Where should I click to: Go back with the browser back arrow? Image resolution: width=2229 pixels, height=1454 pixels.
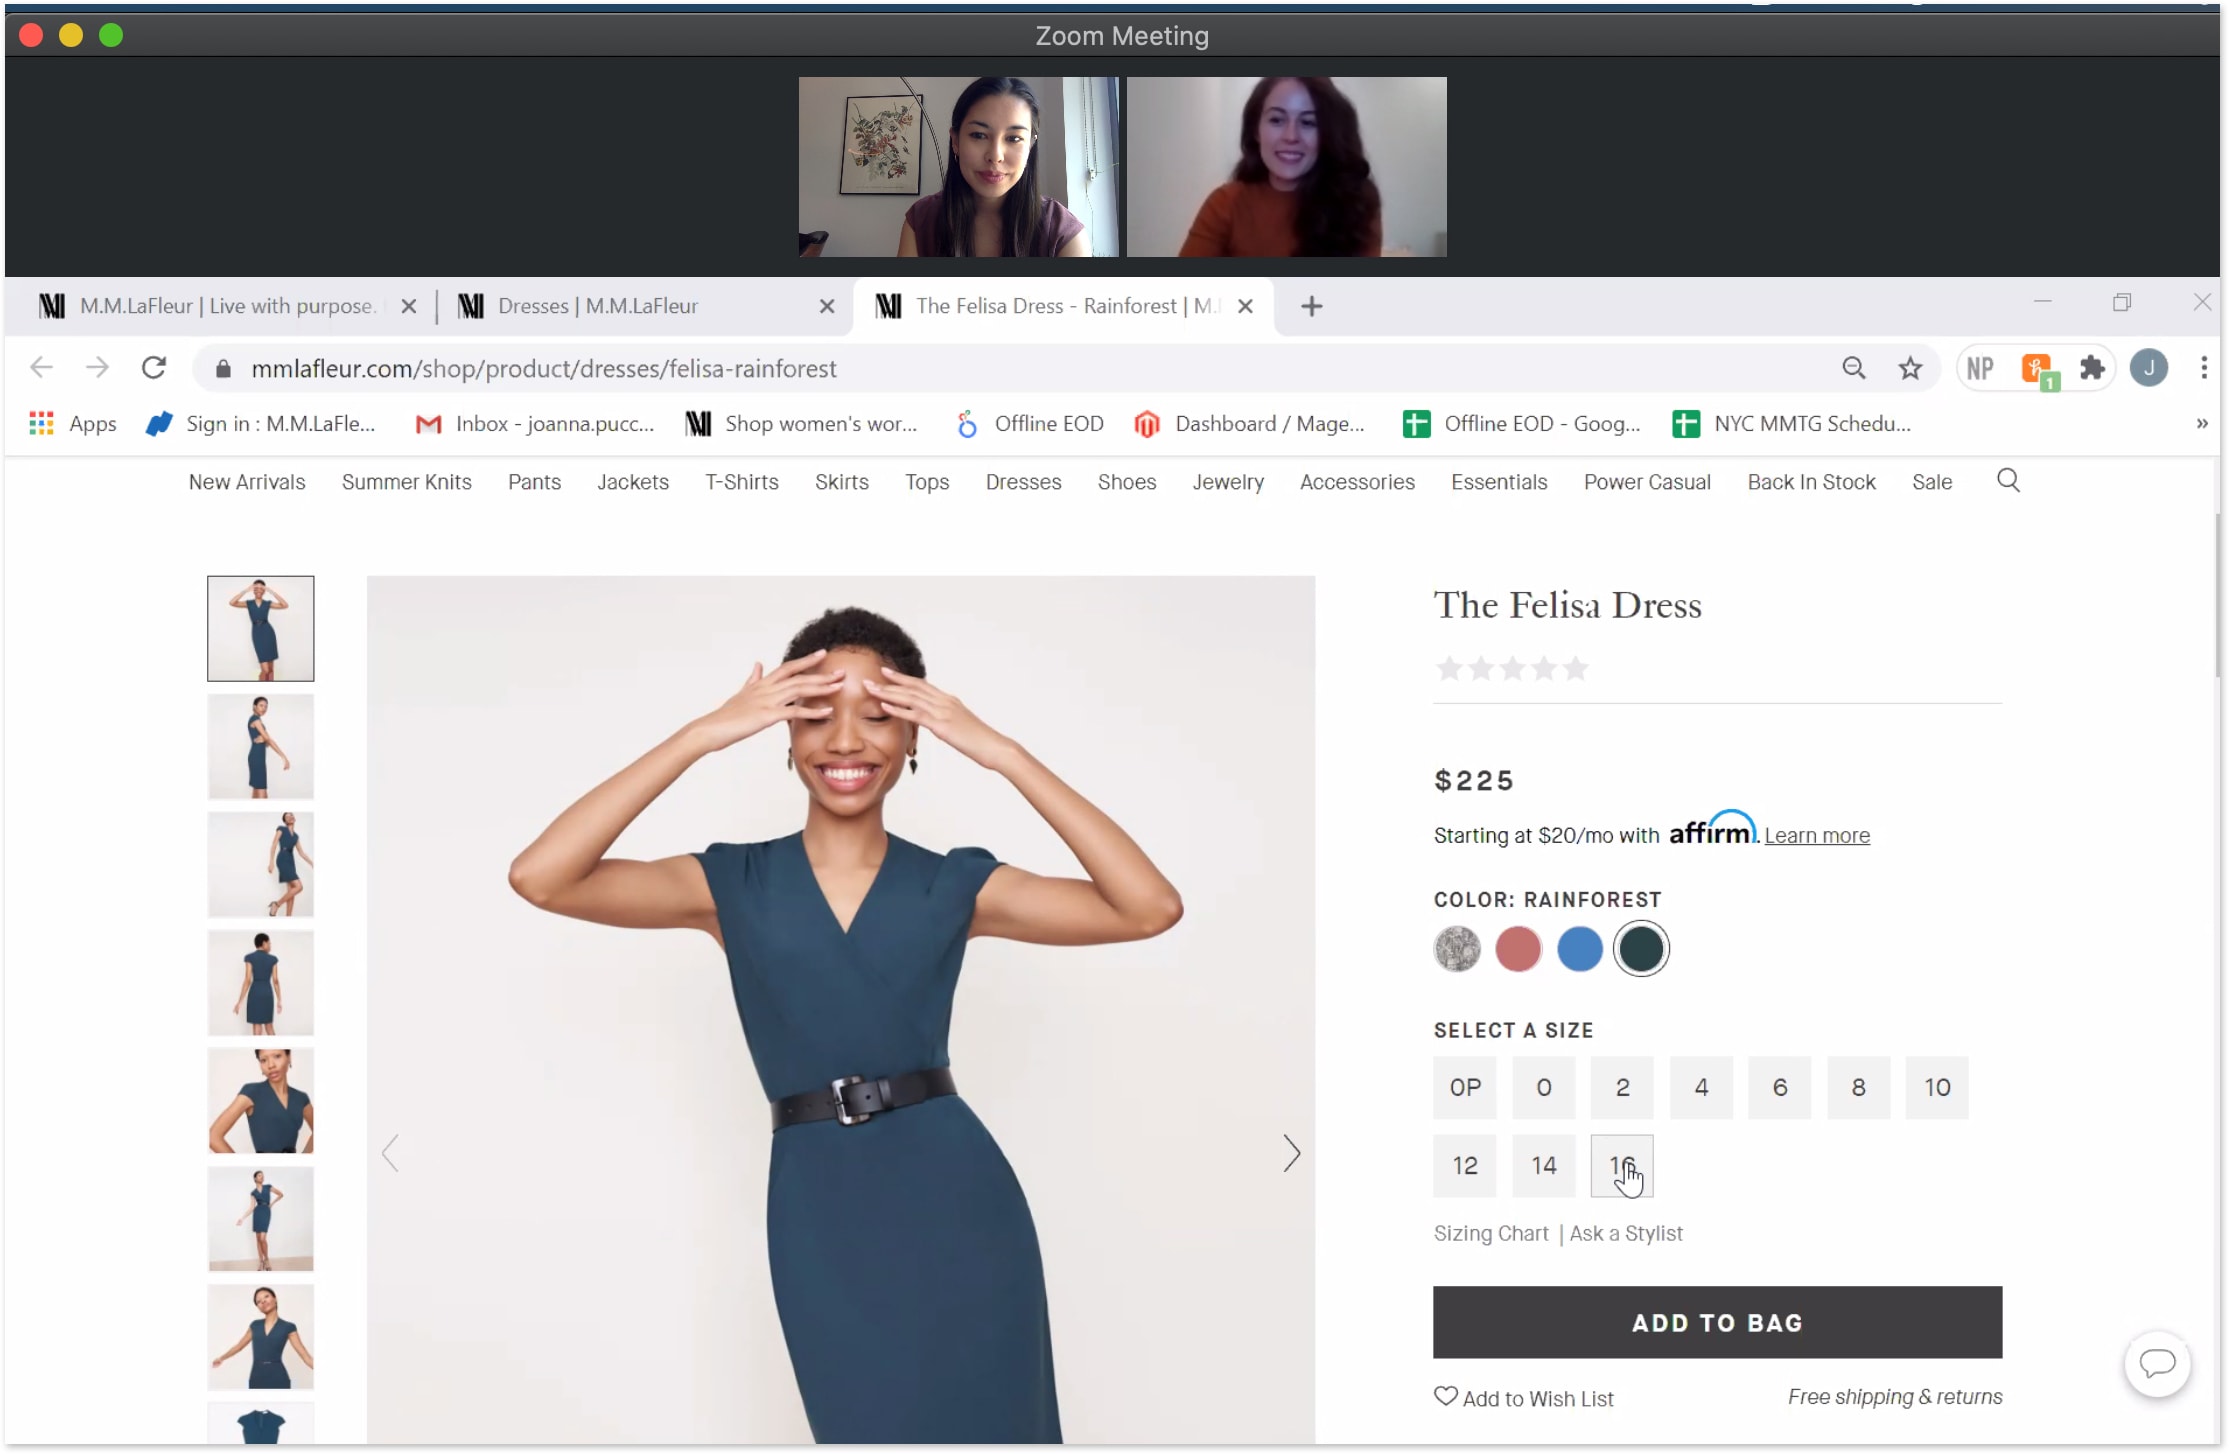[41, 368]
